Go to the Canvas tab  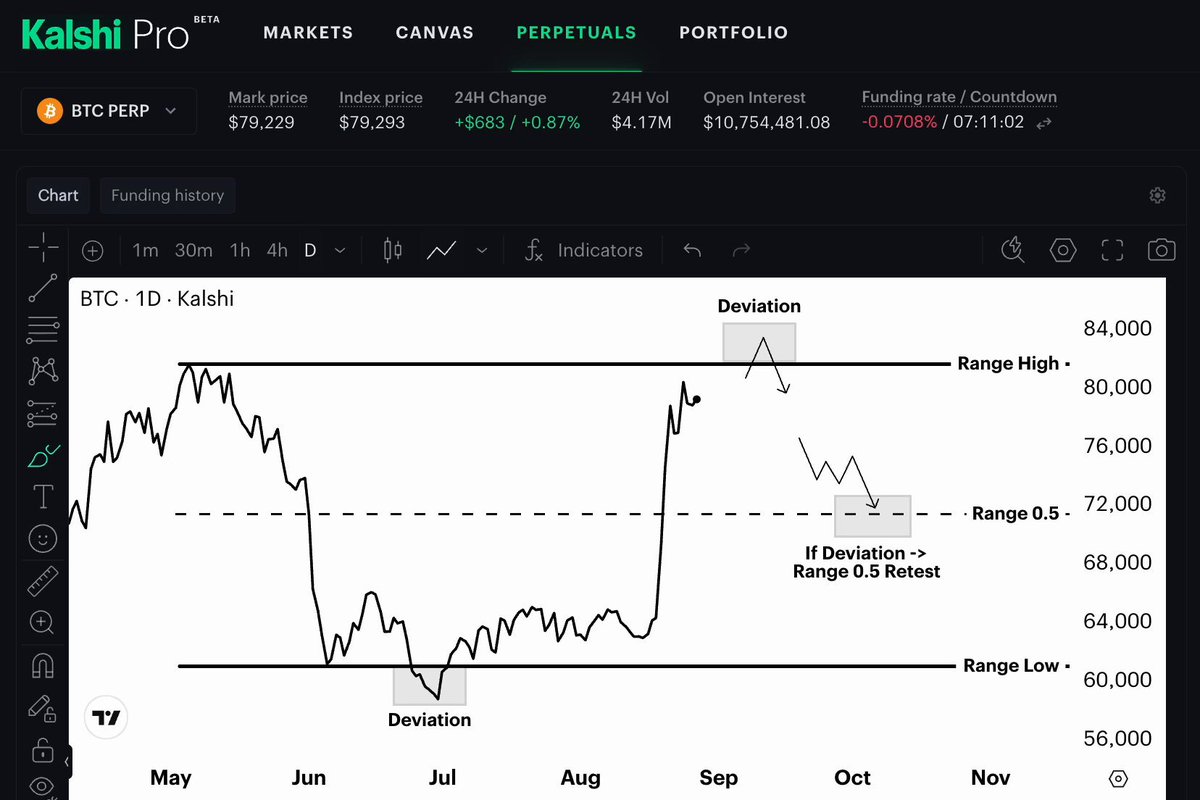pyautogui.click(x=434, y=33)
